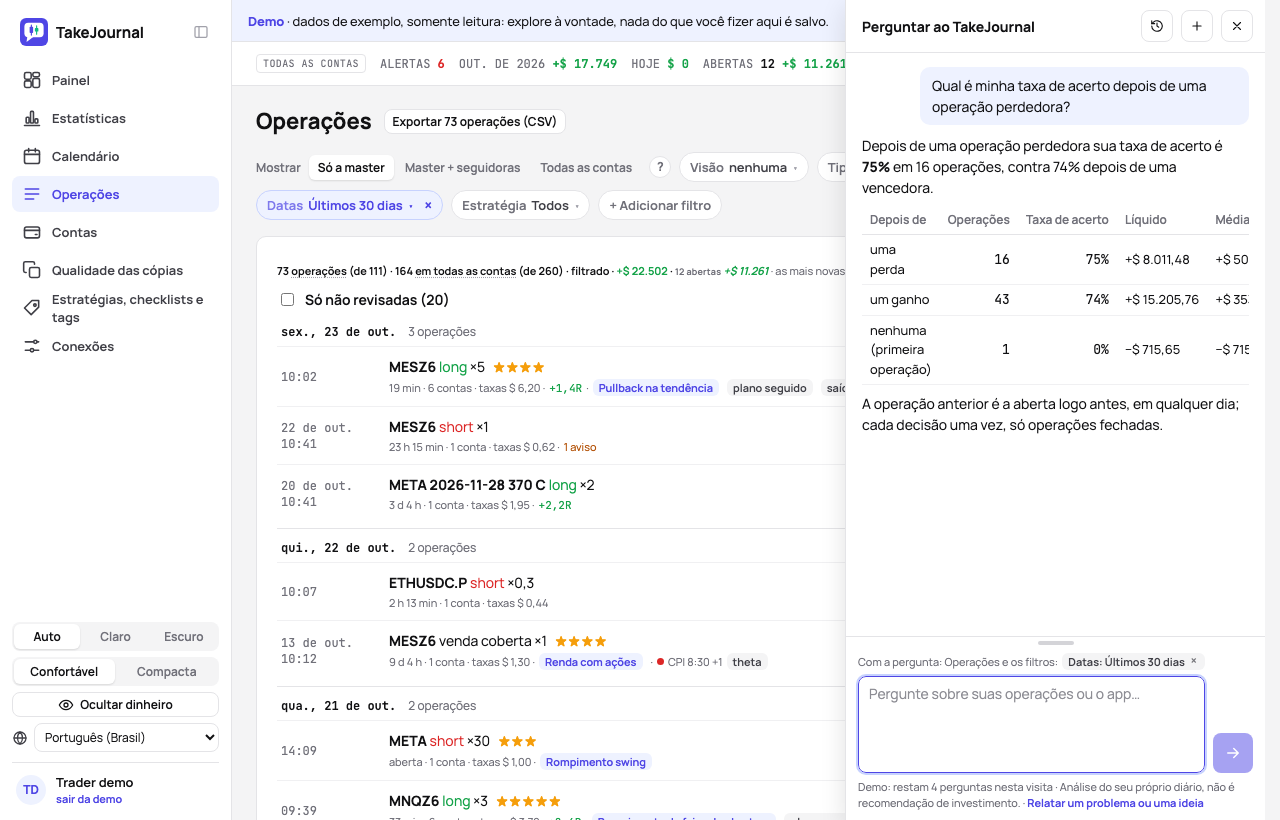Open Estatísticas chart icon

[x=32, y=118]
